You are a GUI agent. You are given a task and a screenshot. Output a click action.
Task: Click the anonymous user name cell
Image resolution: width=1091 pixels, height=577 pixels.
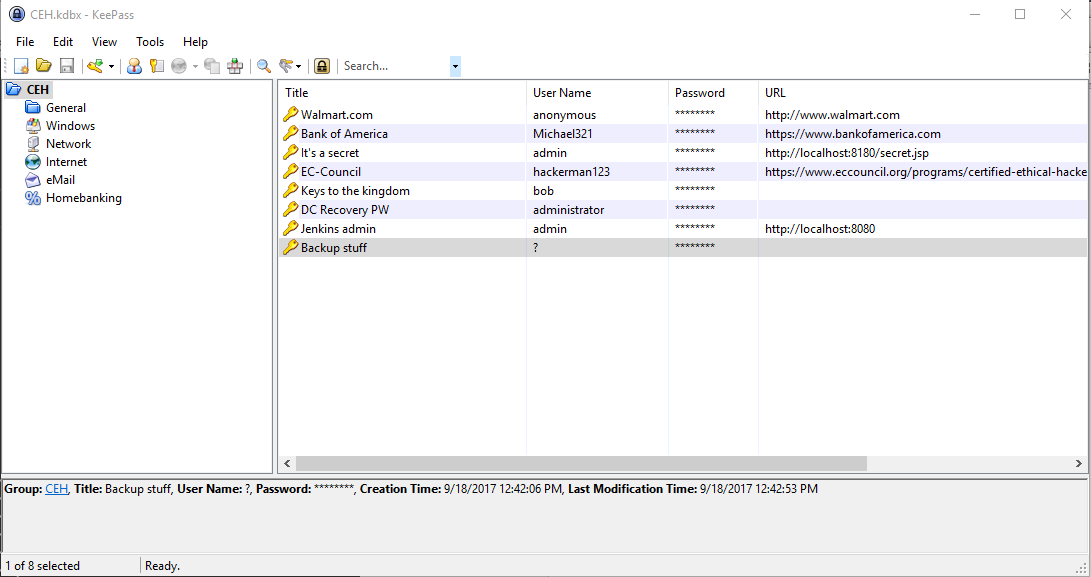(x=564, y=115)
